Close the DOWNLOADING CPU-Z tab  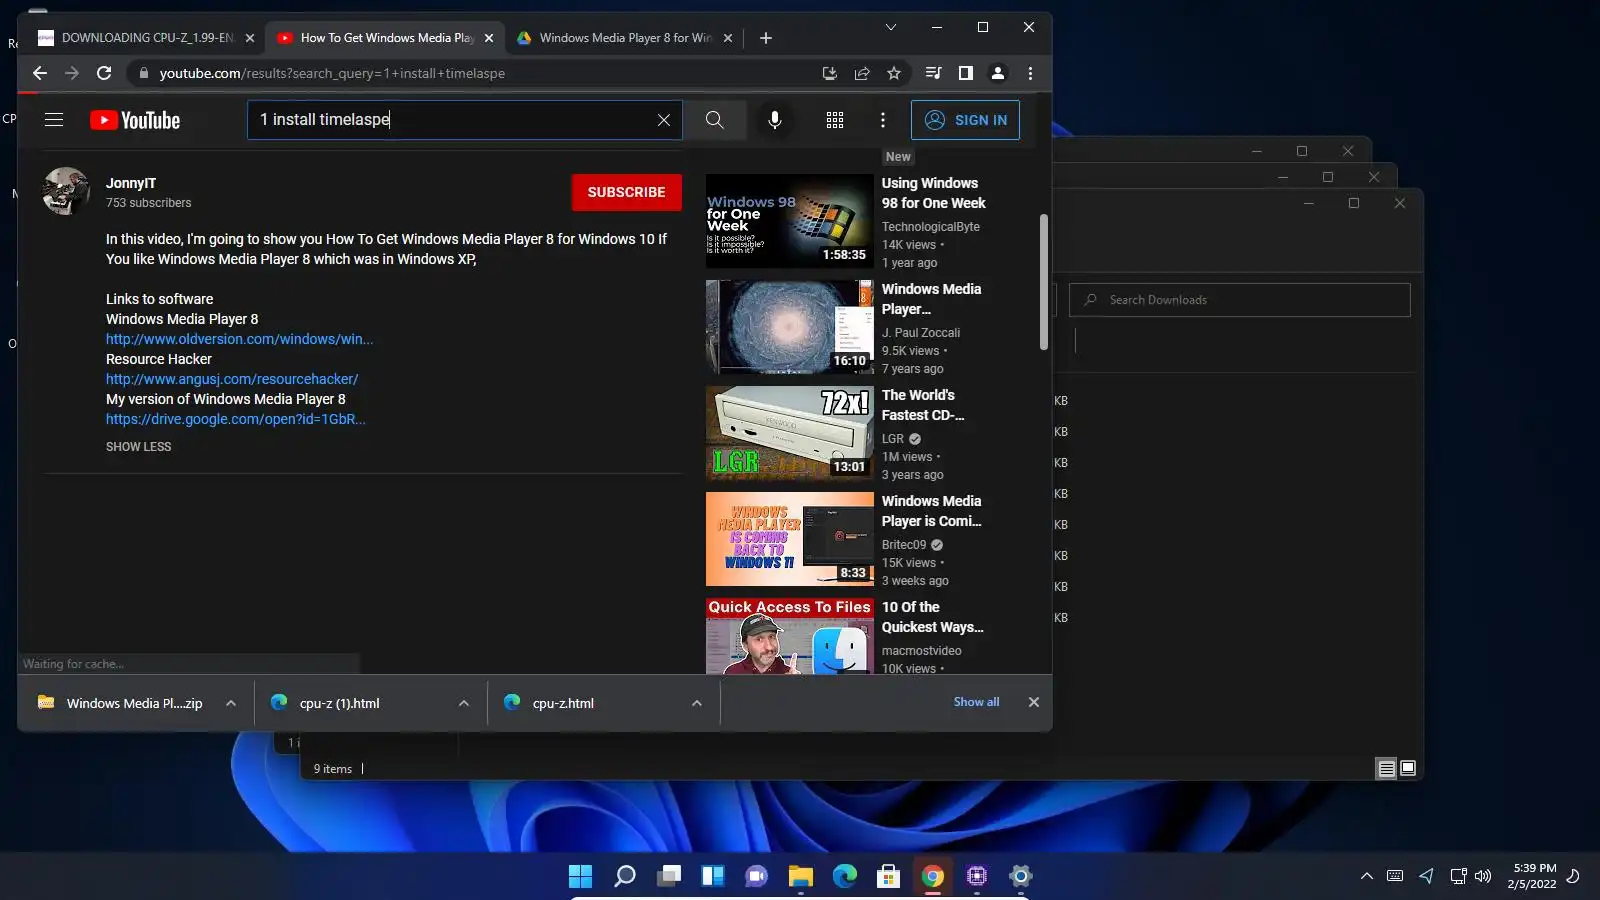coord(250,38)
